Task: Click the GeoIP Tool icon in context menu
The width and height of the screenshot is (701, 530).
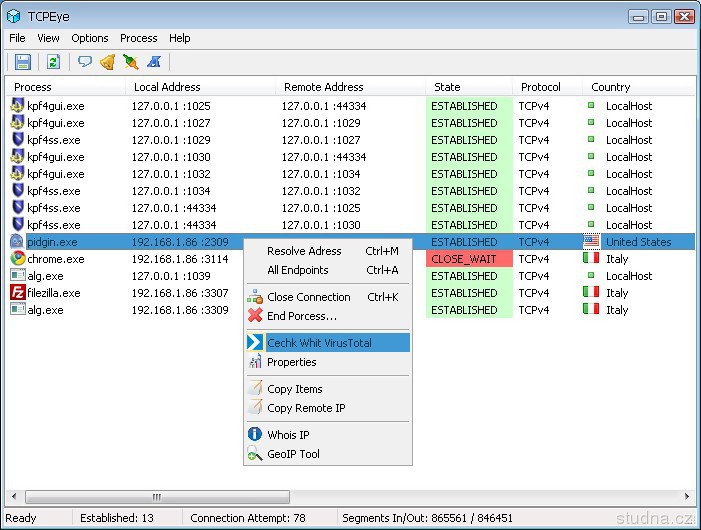Action: point(255,454)
